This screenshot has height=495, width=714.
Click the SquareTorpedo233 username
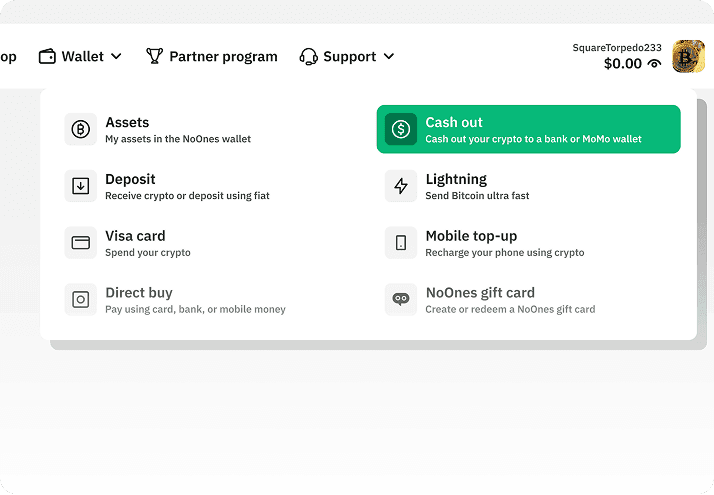click(616, 47)
